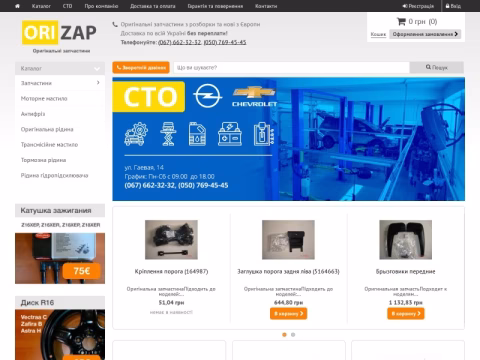Image resolution: width=480 pixels, height=360 pixels.
Task: Click the Диск R16 sidebar heading
Action: click(x=37, y=303)
